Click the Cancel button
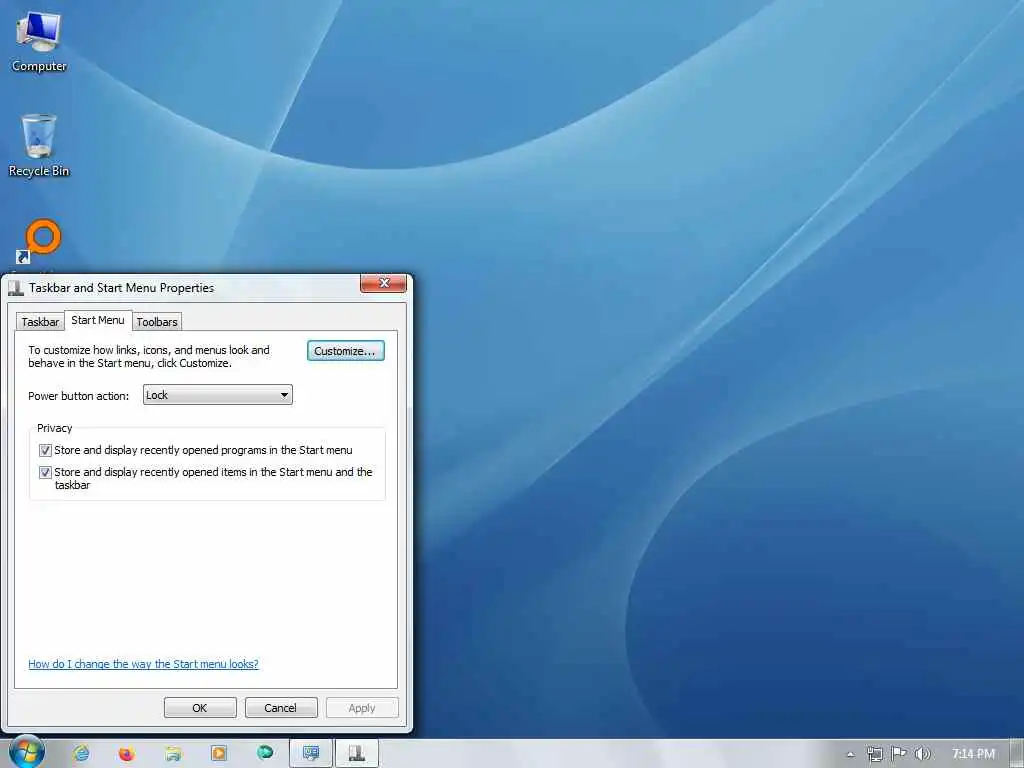This screenshot has width=1024, height=768. (281, 708)
